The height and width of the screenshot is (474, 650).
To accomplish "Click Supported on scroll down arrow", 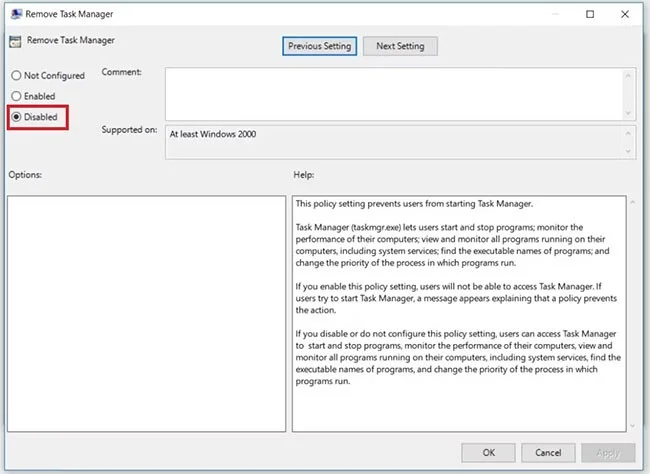I will click(x=628, y=151).
